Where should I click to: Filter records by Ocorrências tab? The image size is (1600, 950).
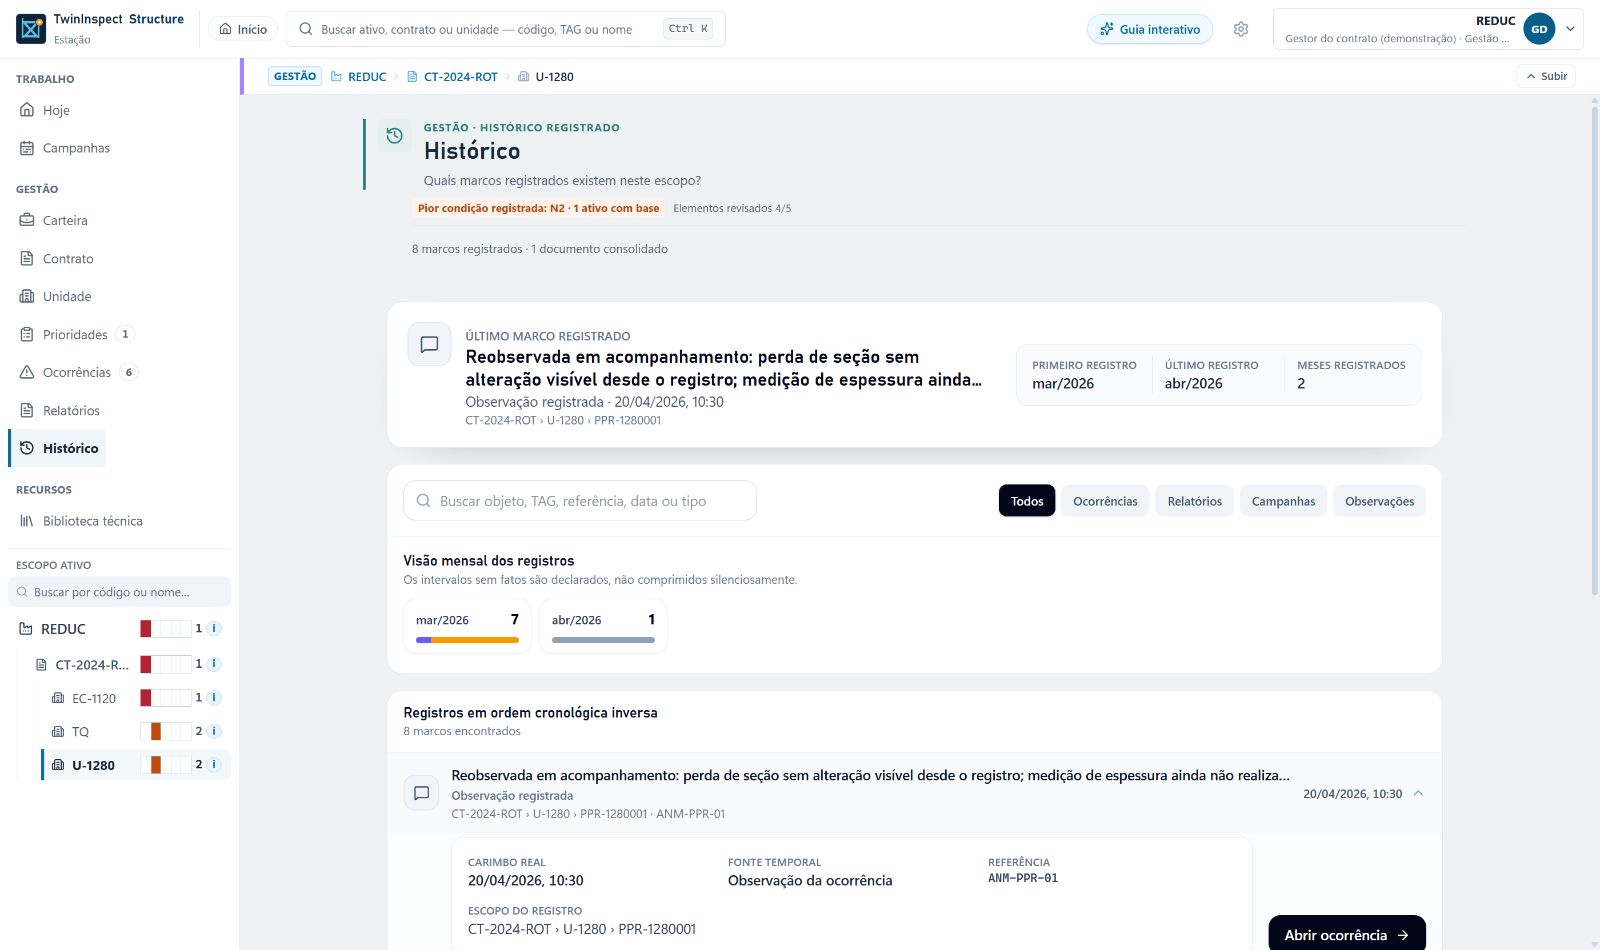[1105, 501]
